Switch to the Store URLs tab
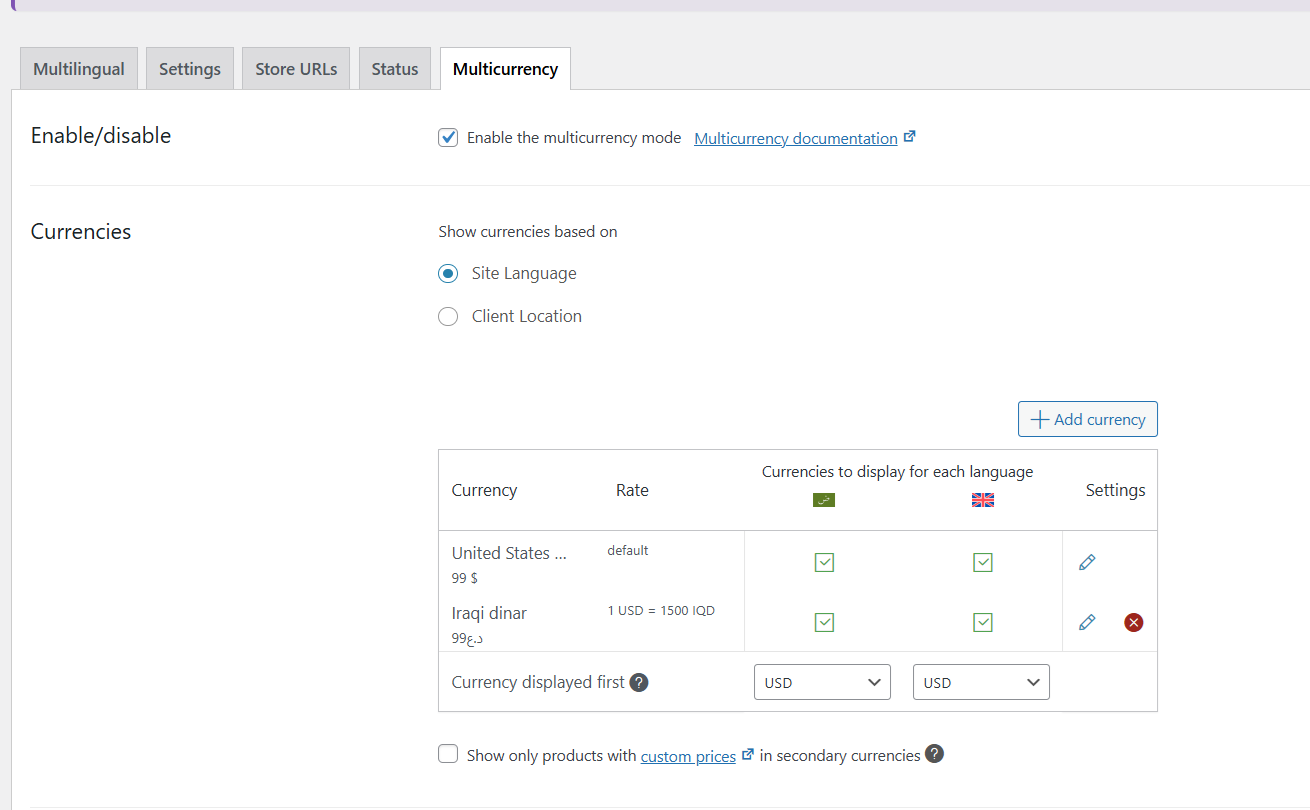 point(296,69)
